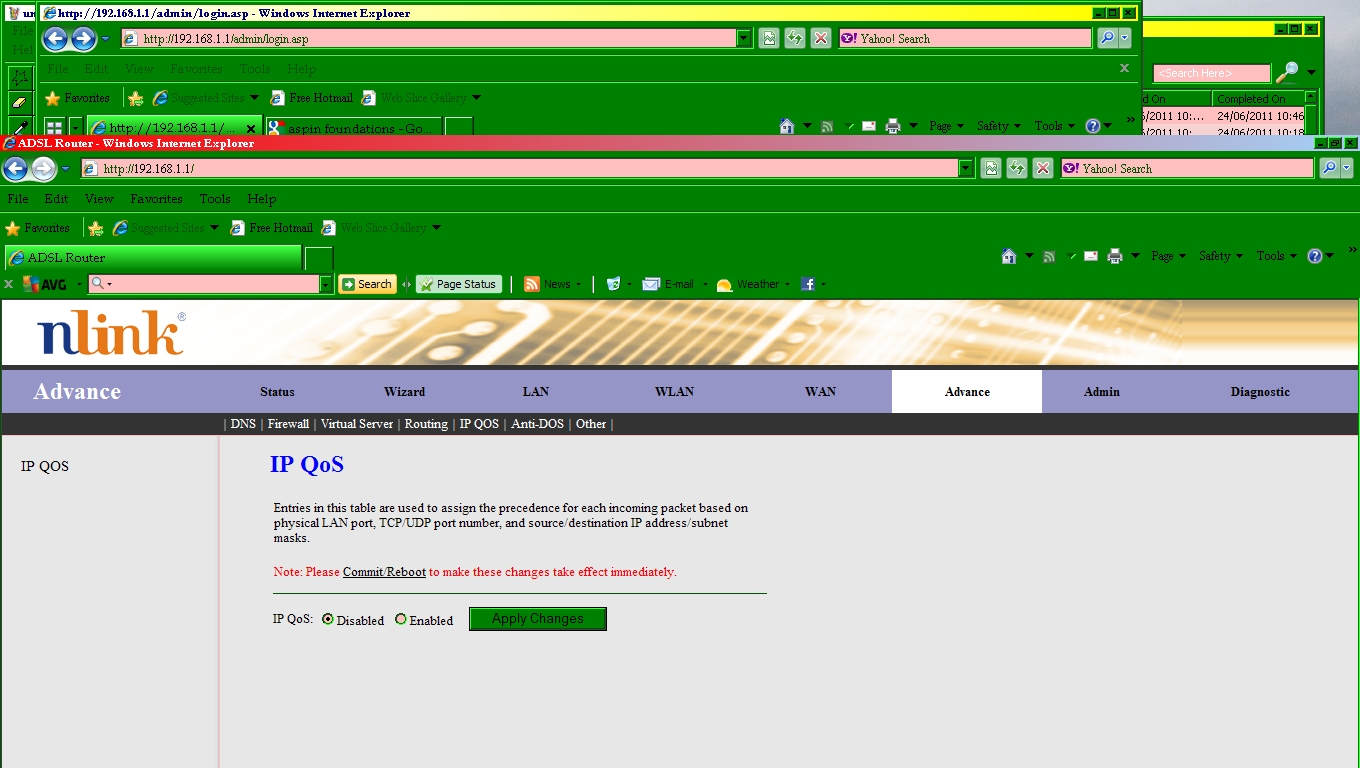The height and width of the screenshot is (768, 1360).
Task: Click the Help question mark icon in ADSL Router window
Action: click(1315, 256)
